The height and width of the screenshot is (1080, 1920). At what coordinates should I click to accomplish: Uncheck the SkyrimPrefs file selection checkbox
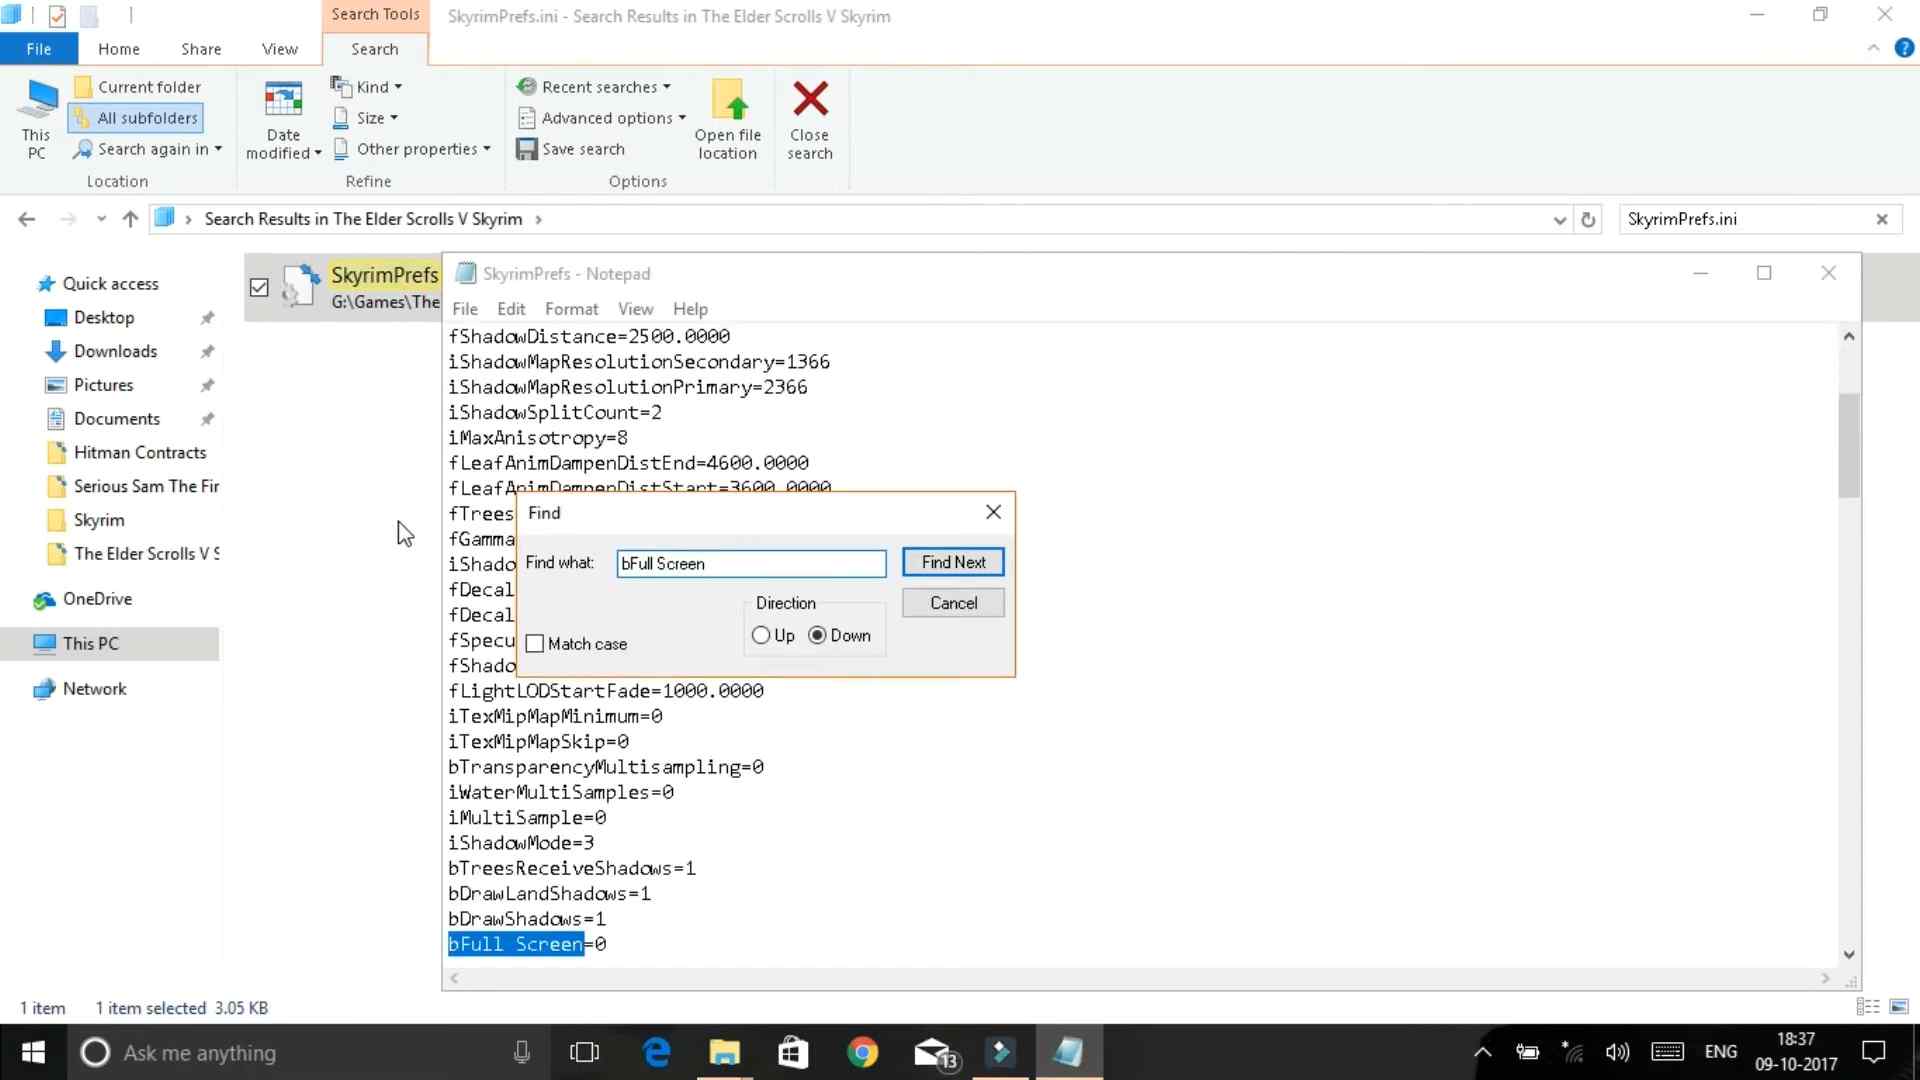pyautogui.click(x=258, y=287)
